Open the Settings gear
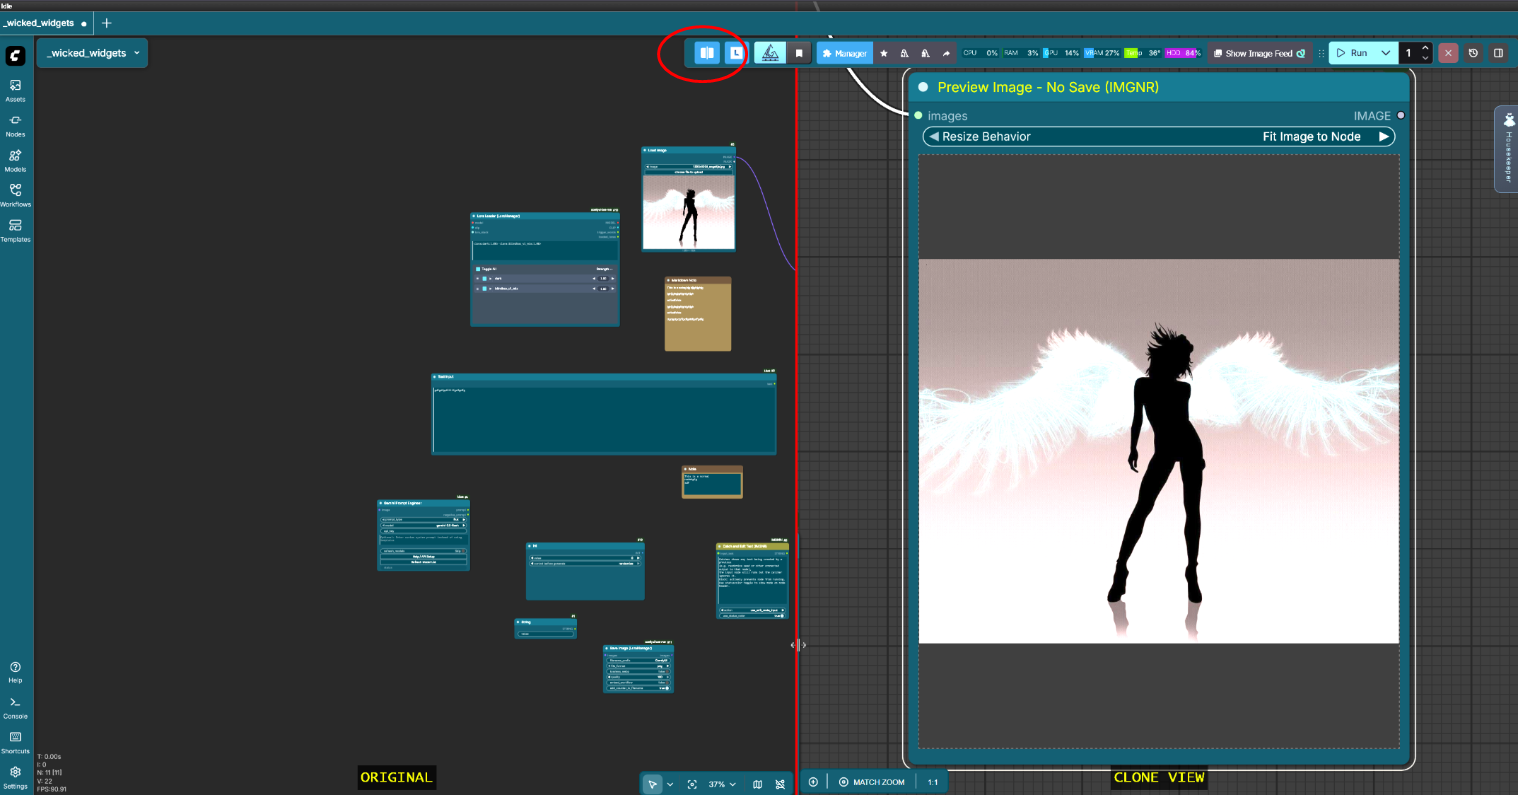Screen dimensions: 1518x795 click(x=15, y=777)
